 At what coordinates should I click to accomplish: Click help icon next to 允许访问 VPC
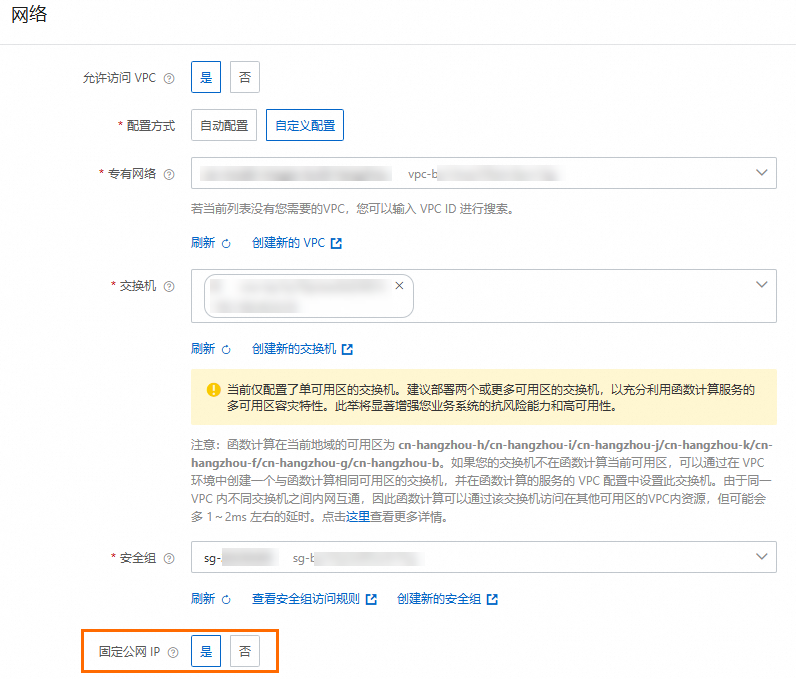tap(169, 78)
